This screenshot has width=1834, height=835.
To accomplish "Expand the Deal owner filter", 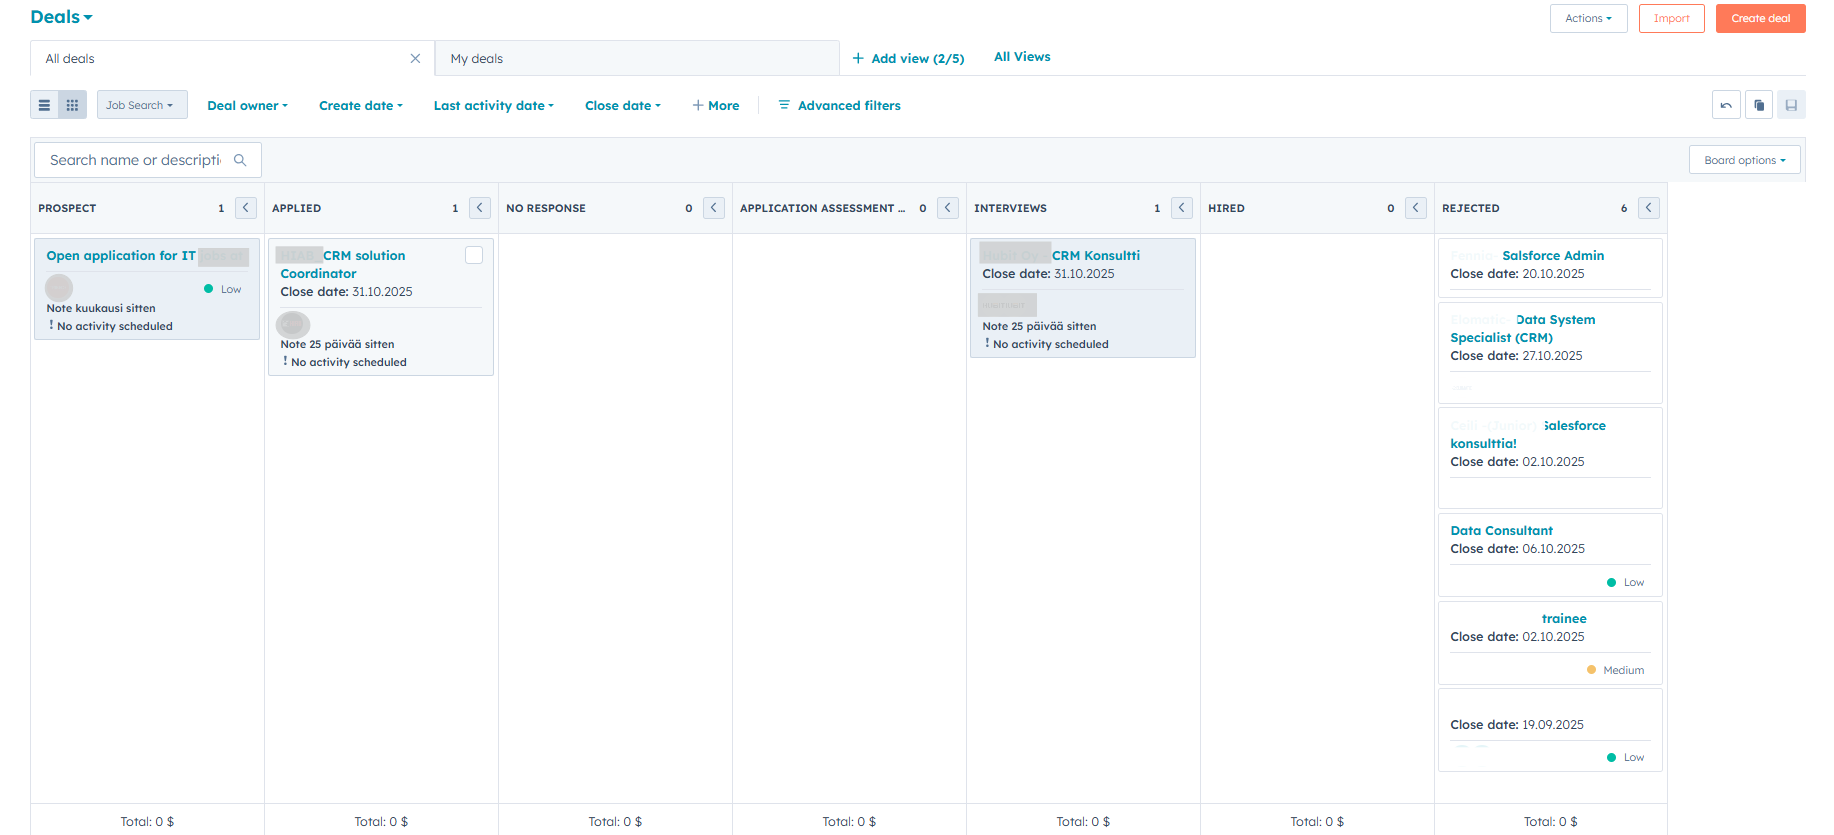I will pos(247,105).
